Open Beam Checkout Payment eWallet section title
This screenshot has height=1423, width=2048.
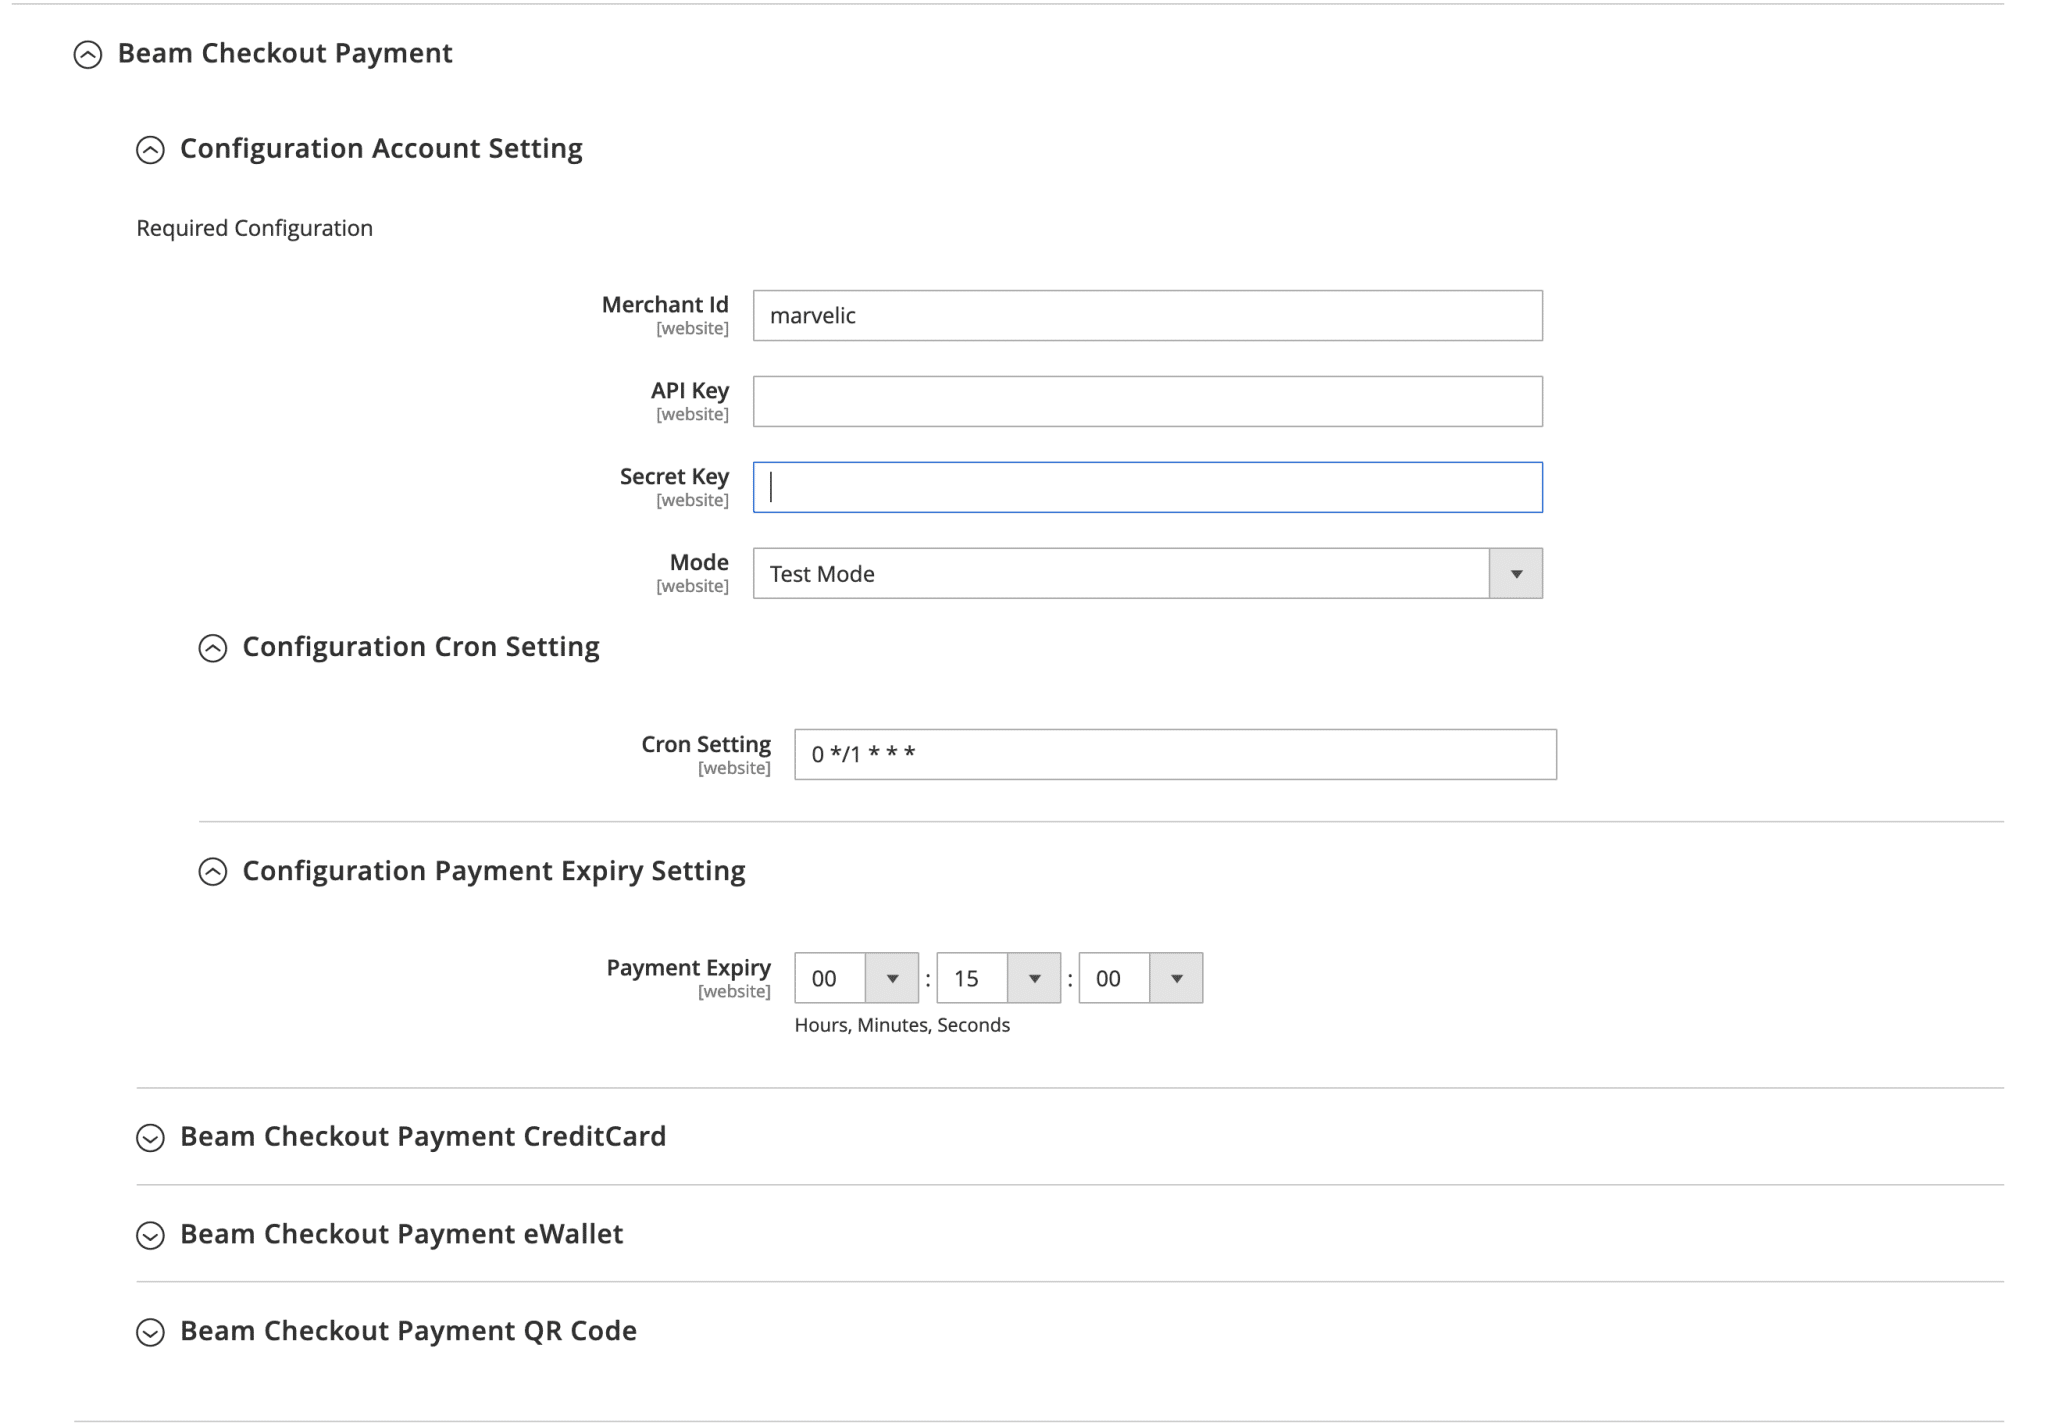[x=401, y=1234]
